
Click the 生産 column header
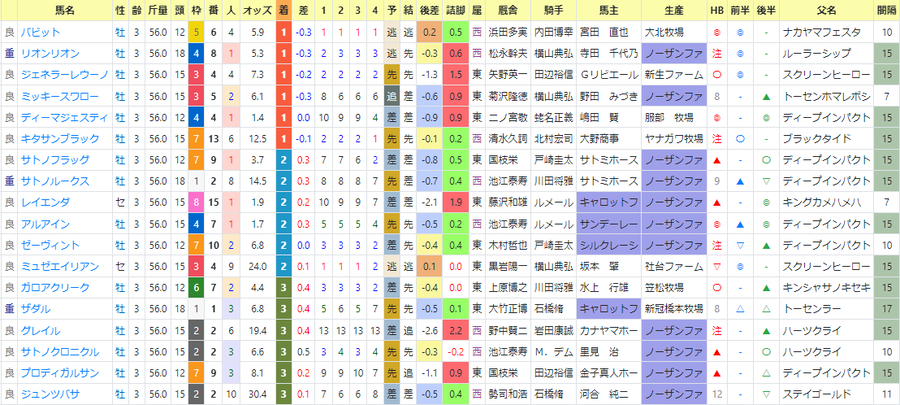click(674, 10)
